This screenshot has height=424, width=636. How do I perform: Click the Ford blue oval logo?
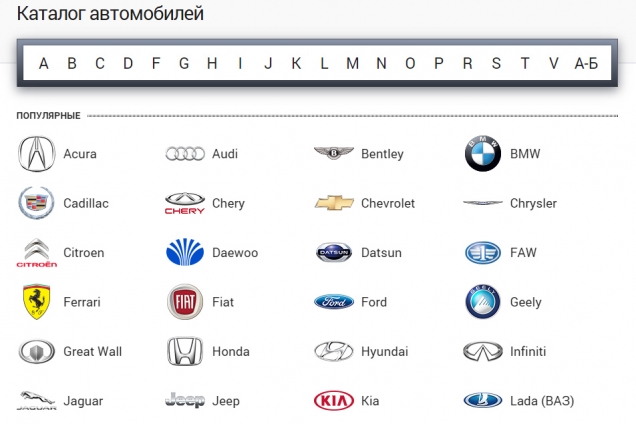(334, 302)
